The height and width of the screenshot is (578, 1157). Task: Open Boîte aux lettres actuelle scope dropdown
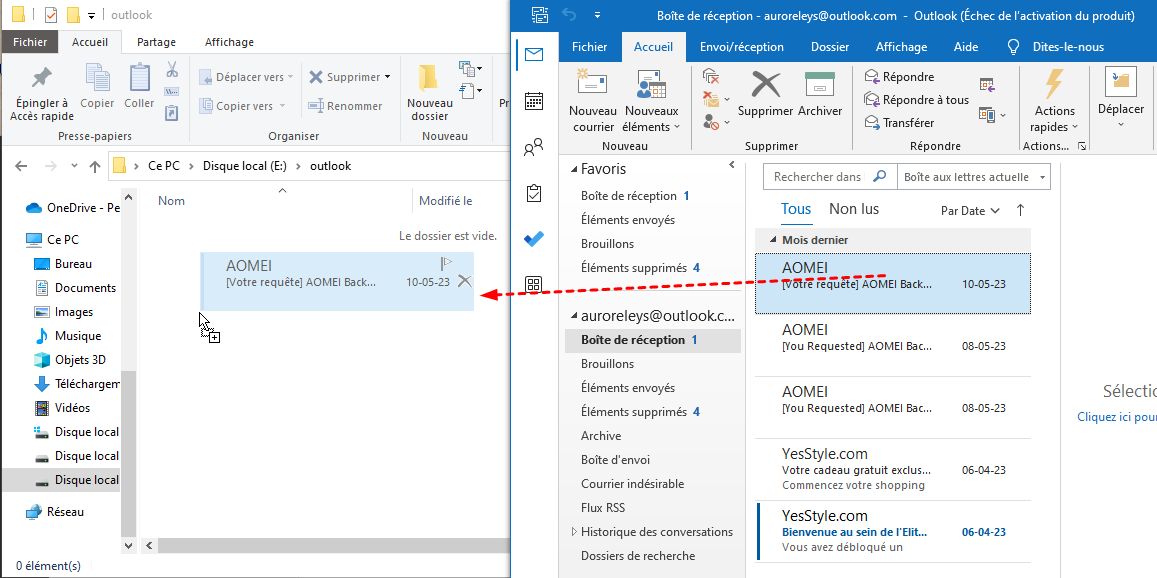(973, 177)
